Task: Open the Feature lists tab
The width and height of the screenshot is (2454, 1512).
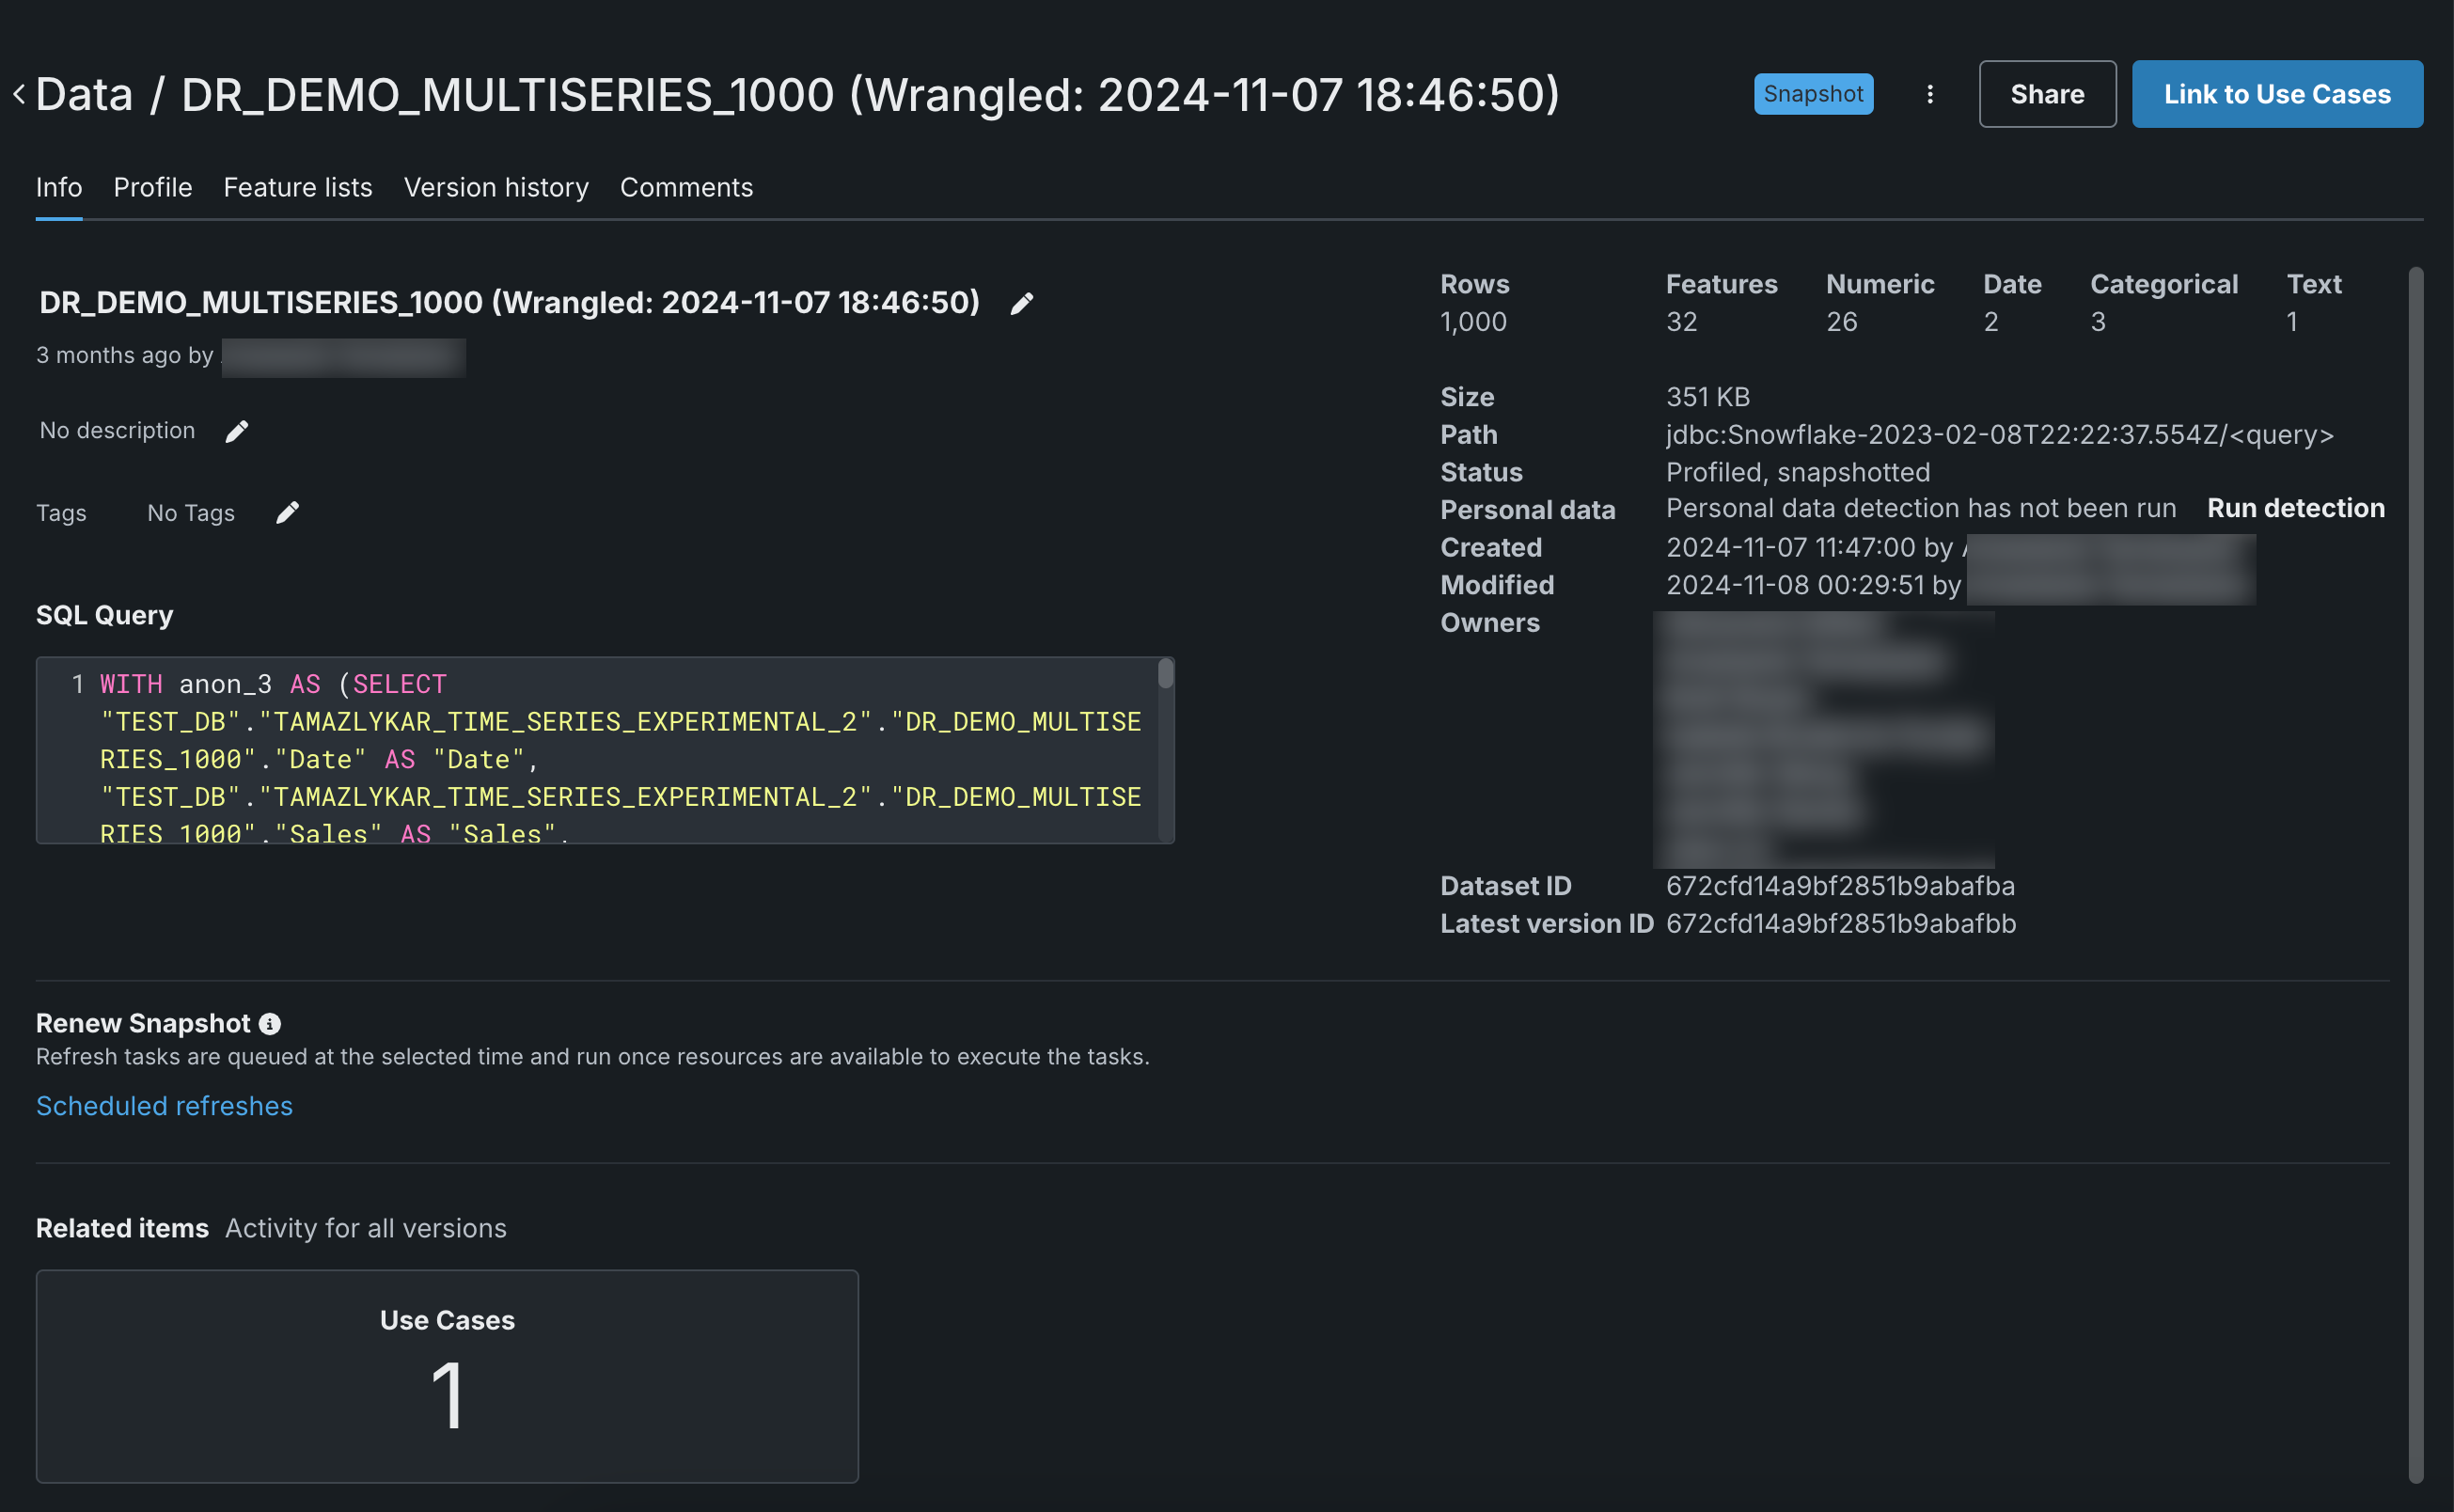Action: (x=297, y=188)
